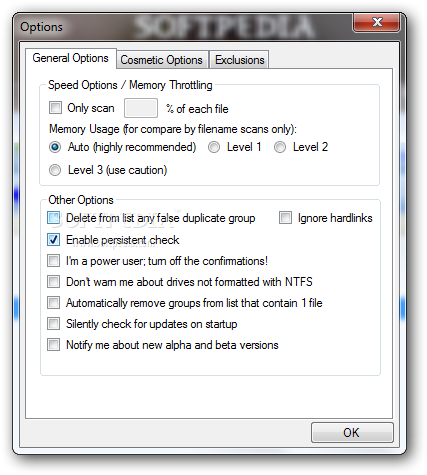Confirm settings with the OK button

click(x=352, y=433)
